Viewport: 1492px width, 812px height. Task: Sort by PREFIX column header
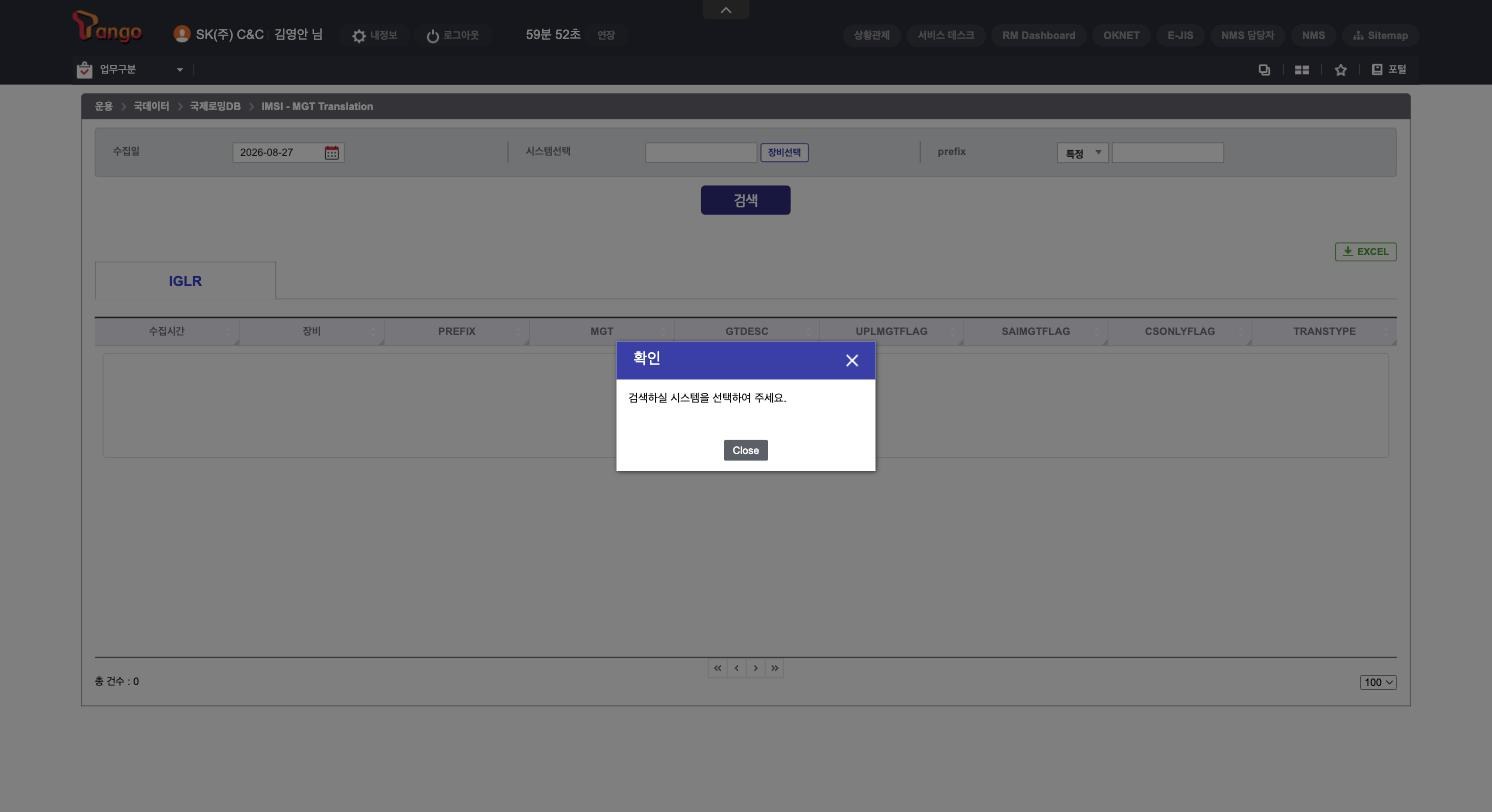(x=457, y=331)
